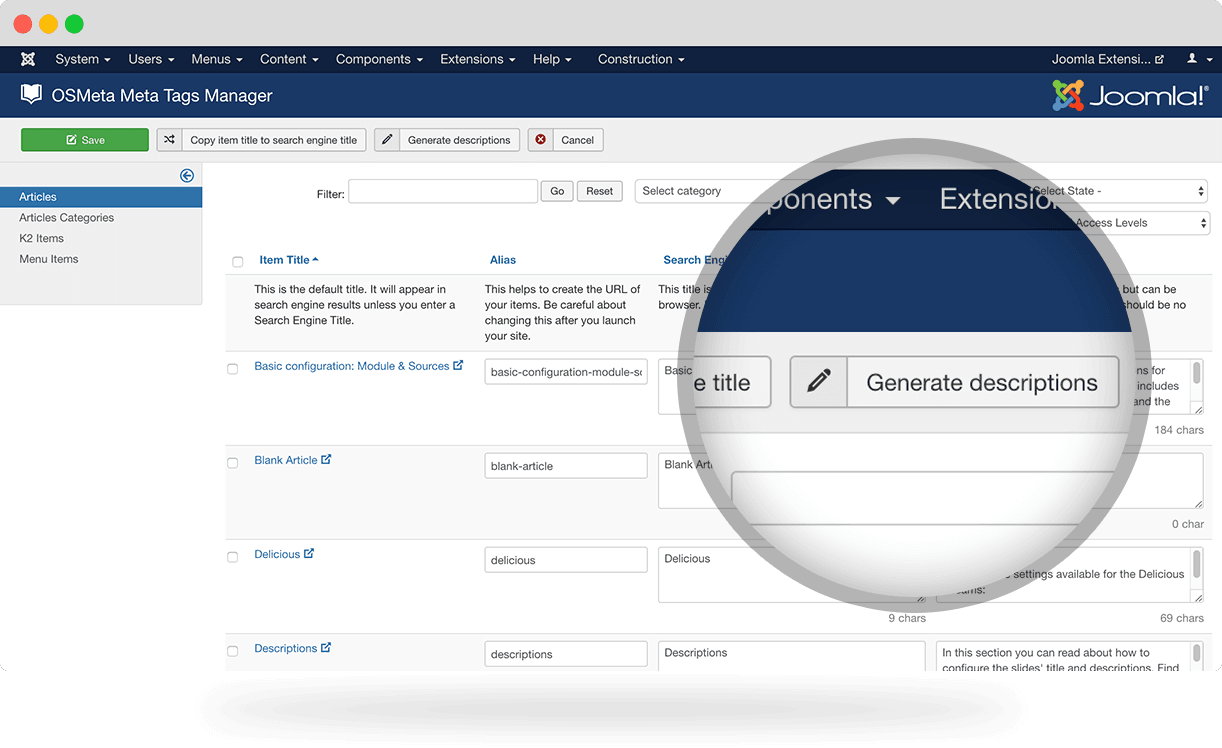Open the Users menu
The image size is (1222, 748).
(151, 59)
